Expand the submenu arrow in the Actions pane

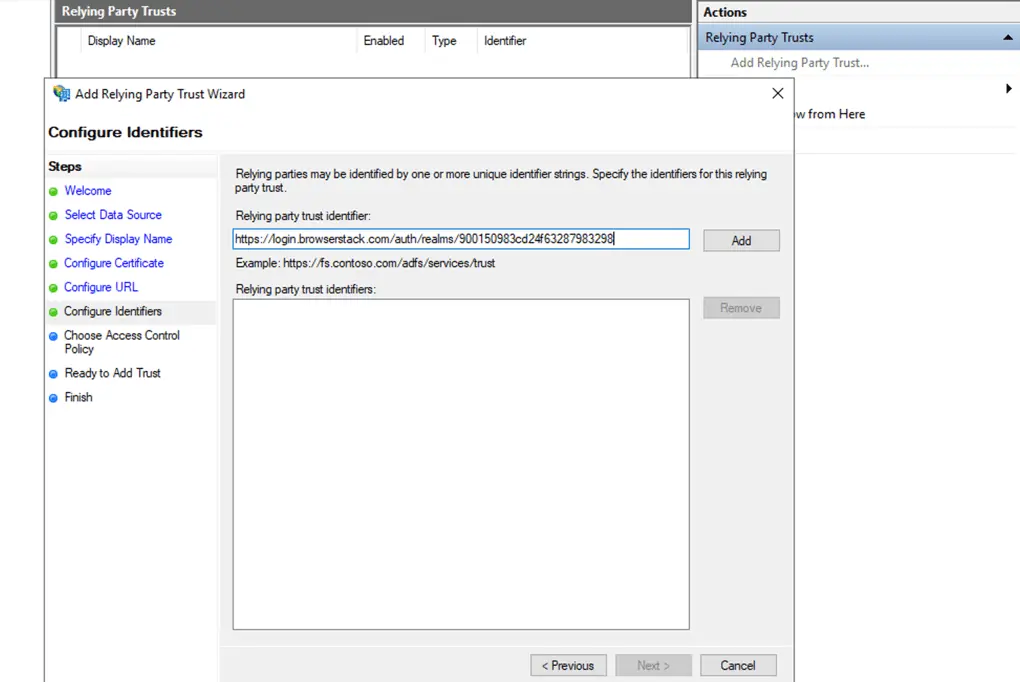[1008, 89]
